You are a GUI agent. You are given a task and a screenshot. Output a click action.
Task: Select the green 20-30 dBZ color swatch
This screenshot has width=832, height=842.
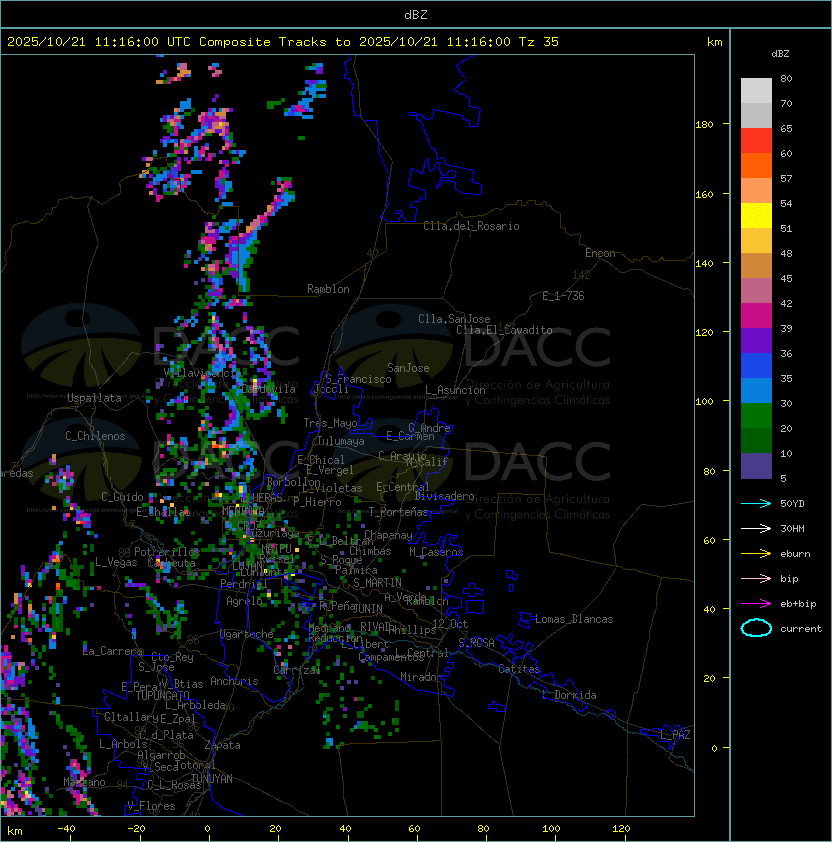coord(756,416)
